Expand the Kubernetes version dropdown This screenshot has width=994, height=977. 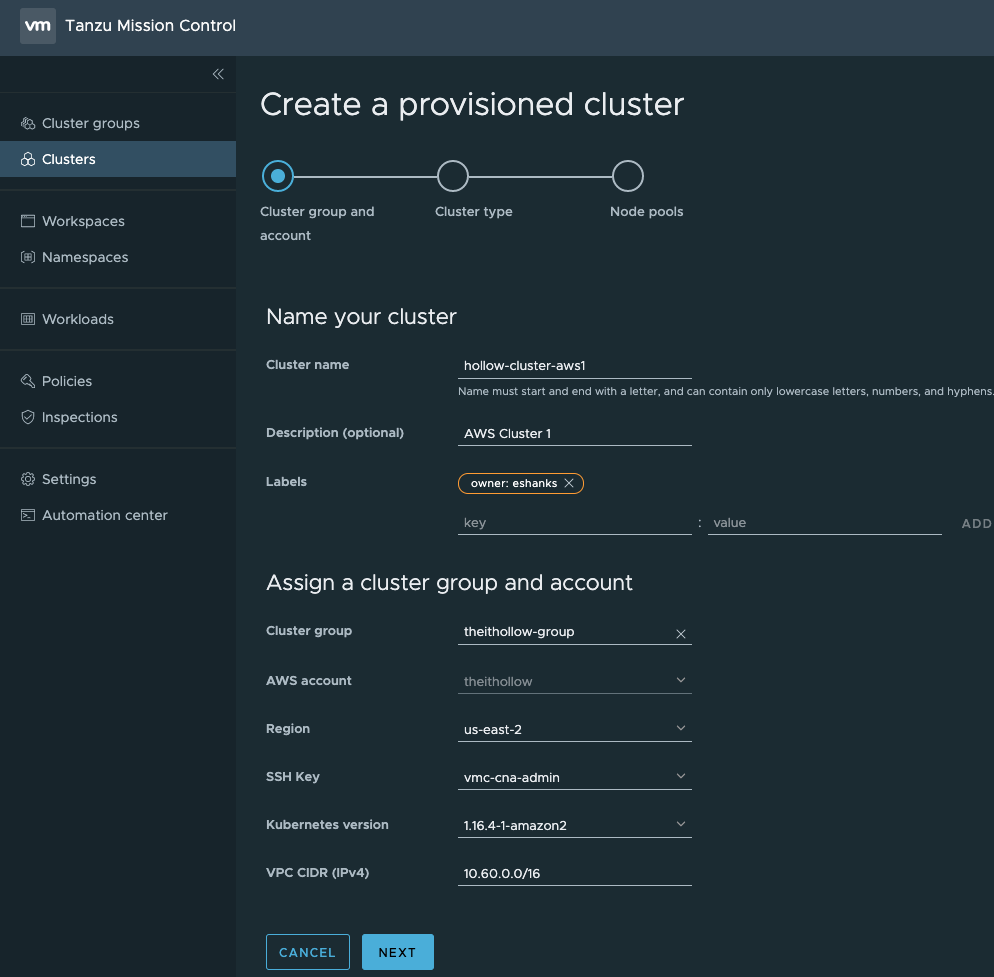(680, 825)
